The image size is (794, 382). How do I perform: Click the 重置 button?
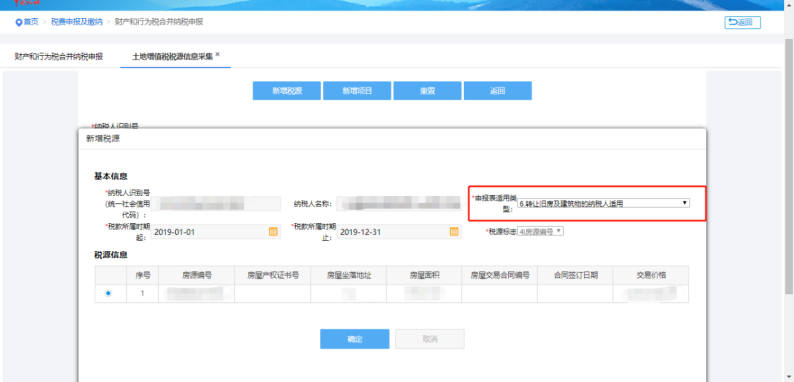click(x=427, y=91)
